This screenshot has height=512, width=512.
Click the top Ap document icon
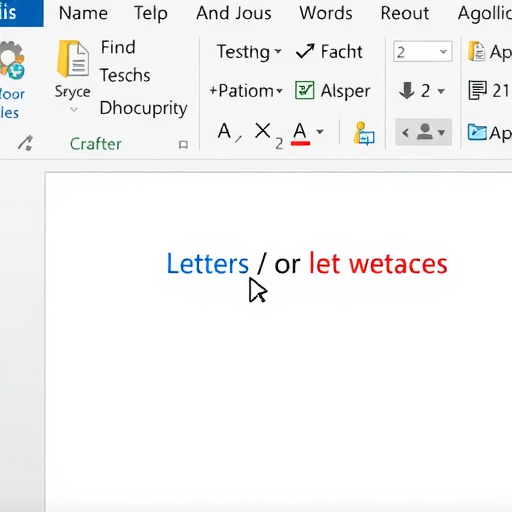477,51
